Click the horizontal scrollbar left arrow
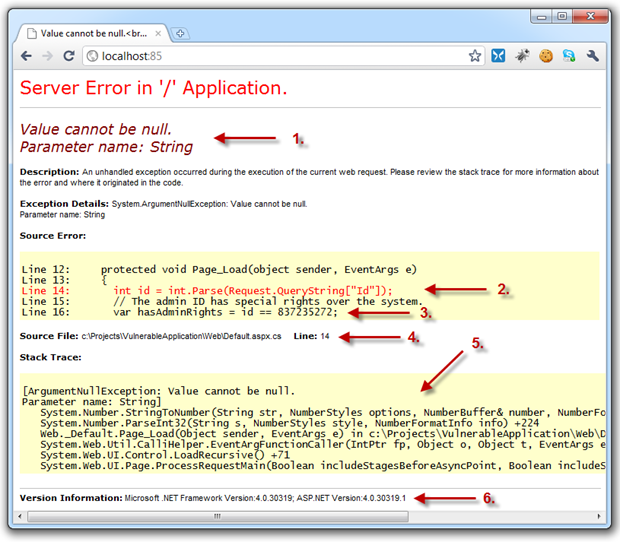 click(x=19, y=516)
